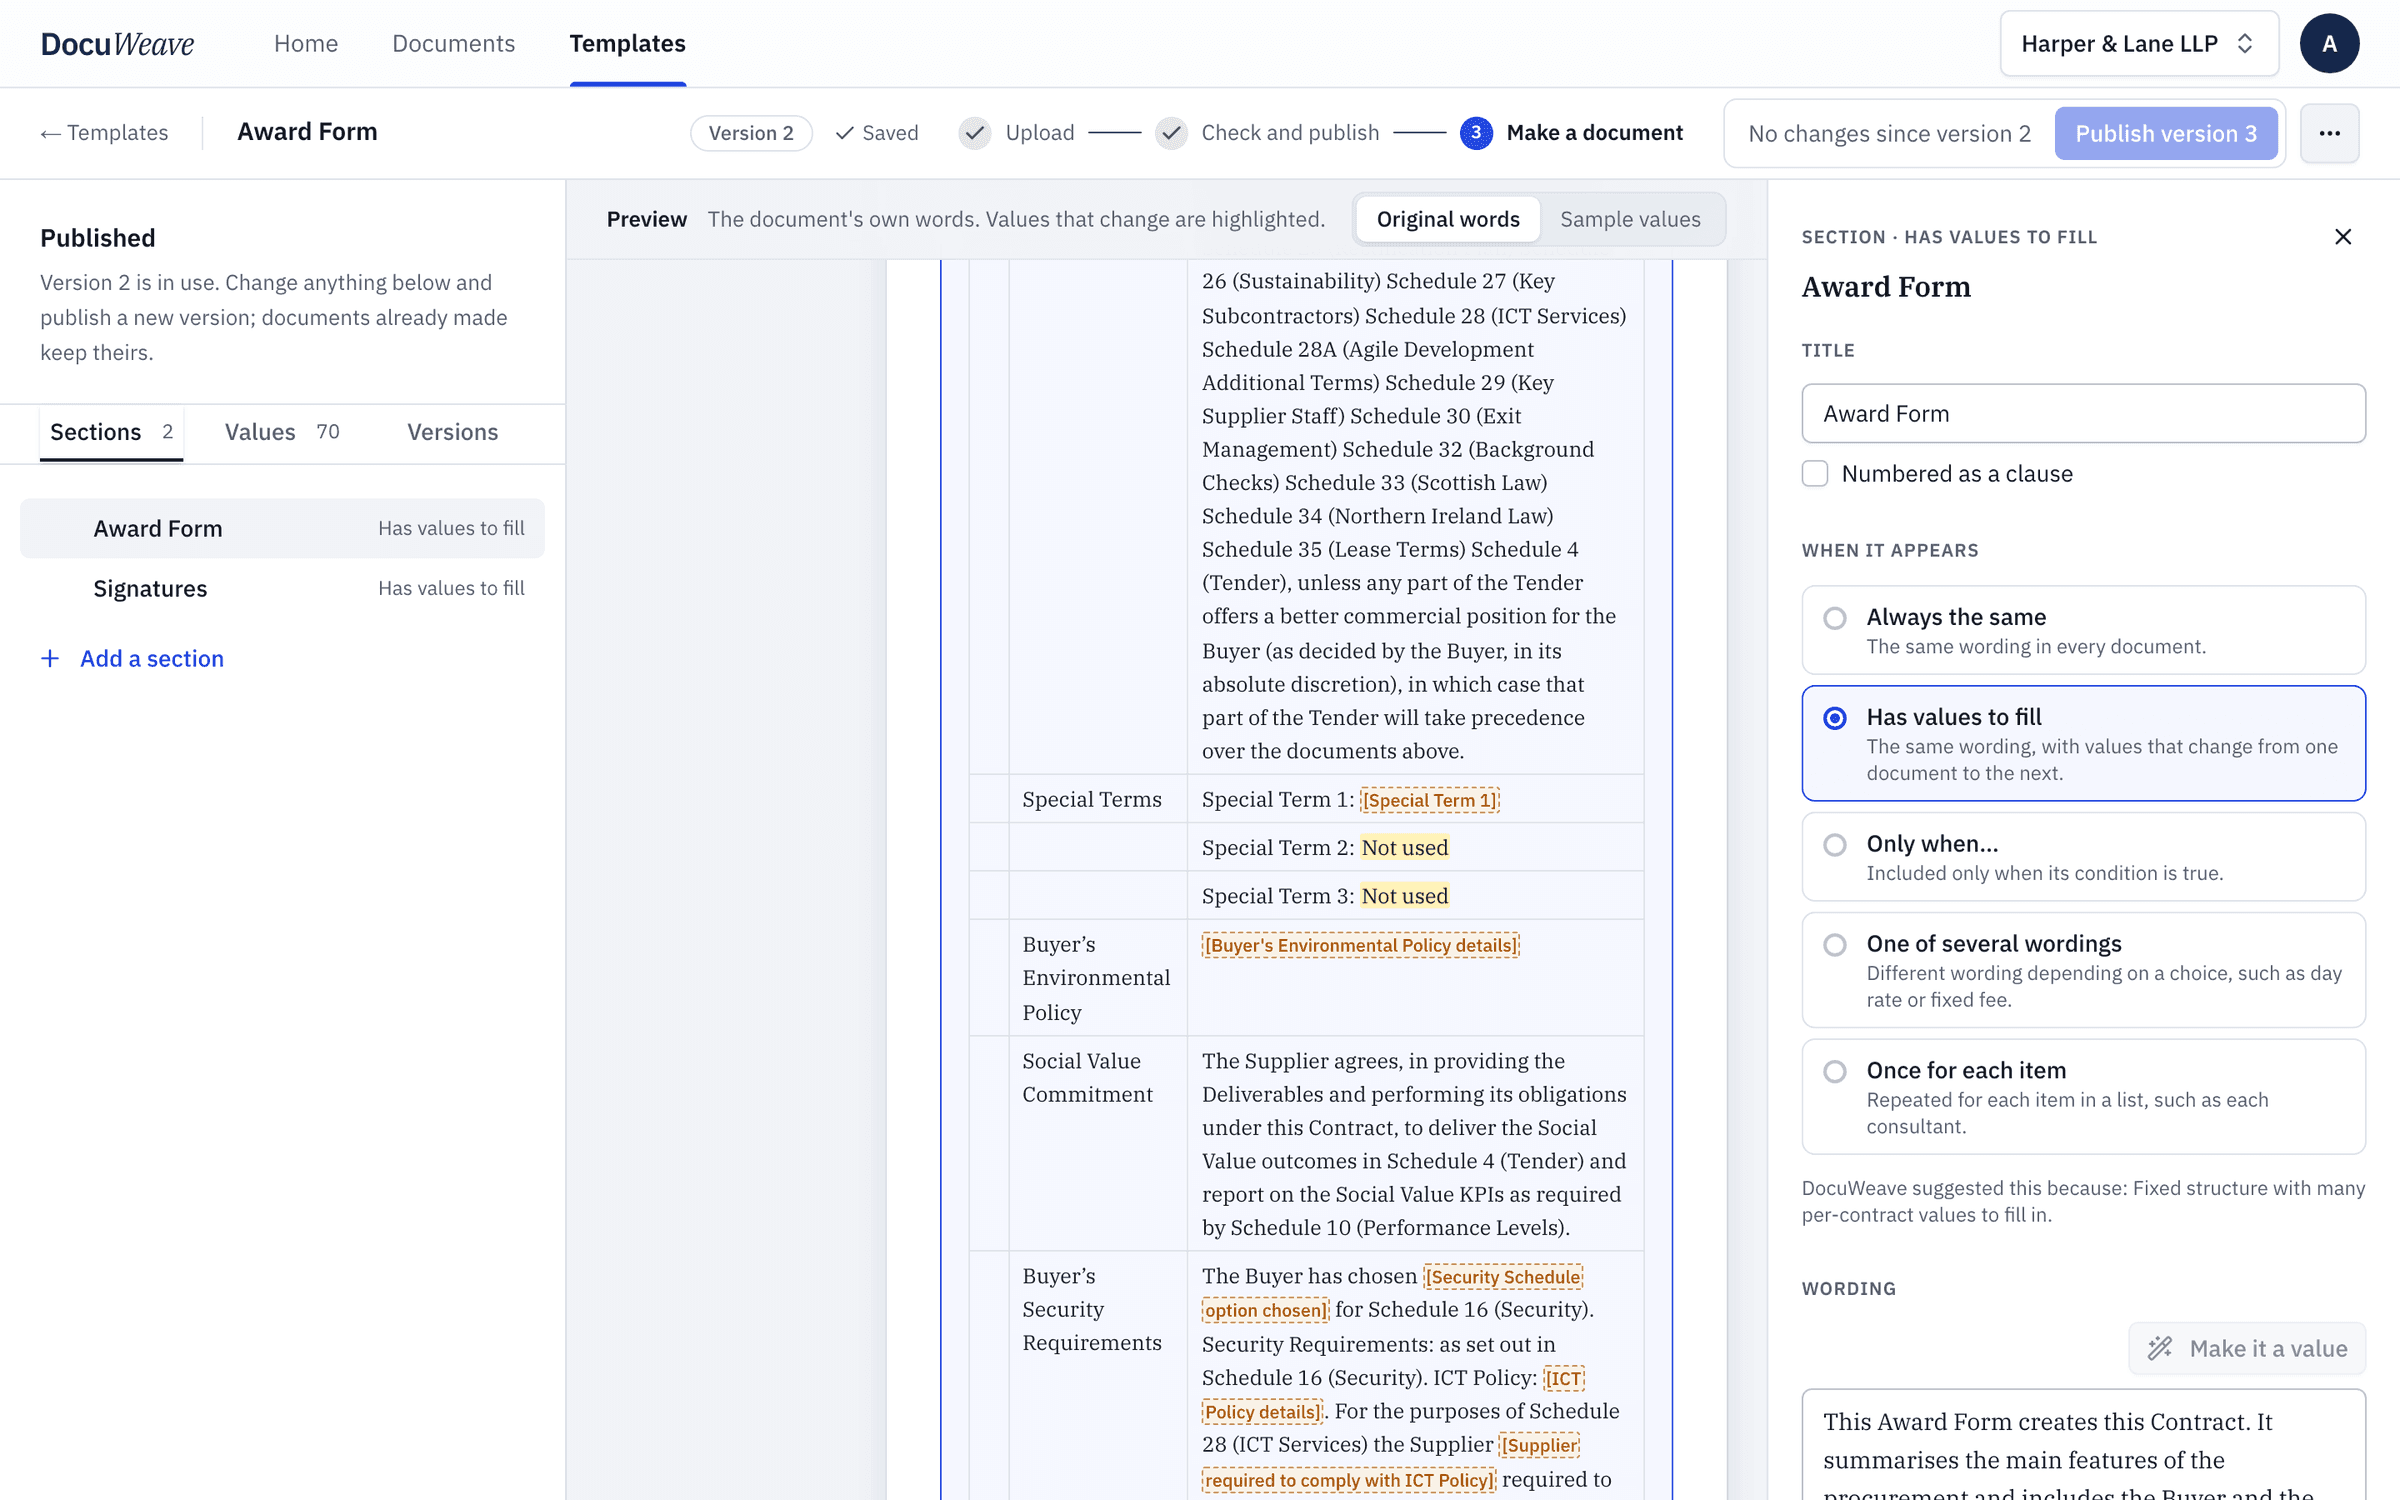Viewport: 2400px width, 1500px height.
Task: Select the Has values to fill option
Action: [2083, 743]
